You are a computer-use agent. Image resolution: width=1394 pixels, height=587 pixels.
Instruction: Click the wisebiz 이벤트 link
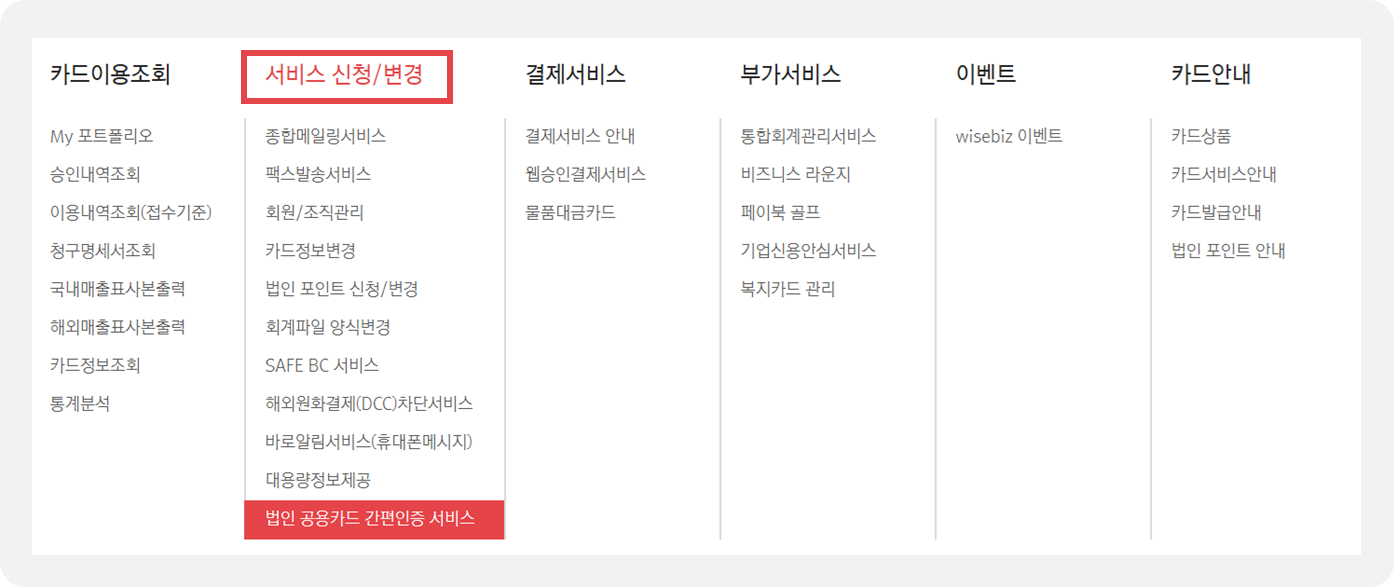click(x=1009, y=136)
